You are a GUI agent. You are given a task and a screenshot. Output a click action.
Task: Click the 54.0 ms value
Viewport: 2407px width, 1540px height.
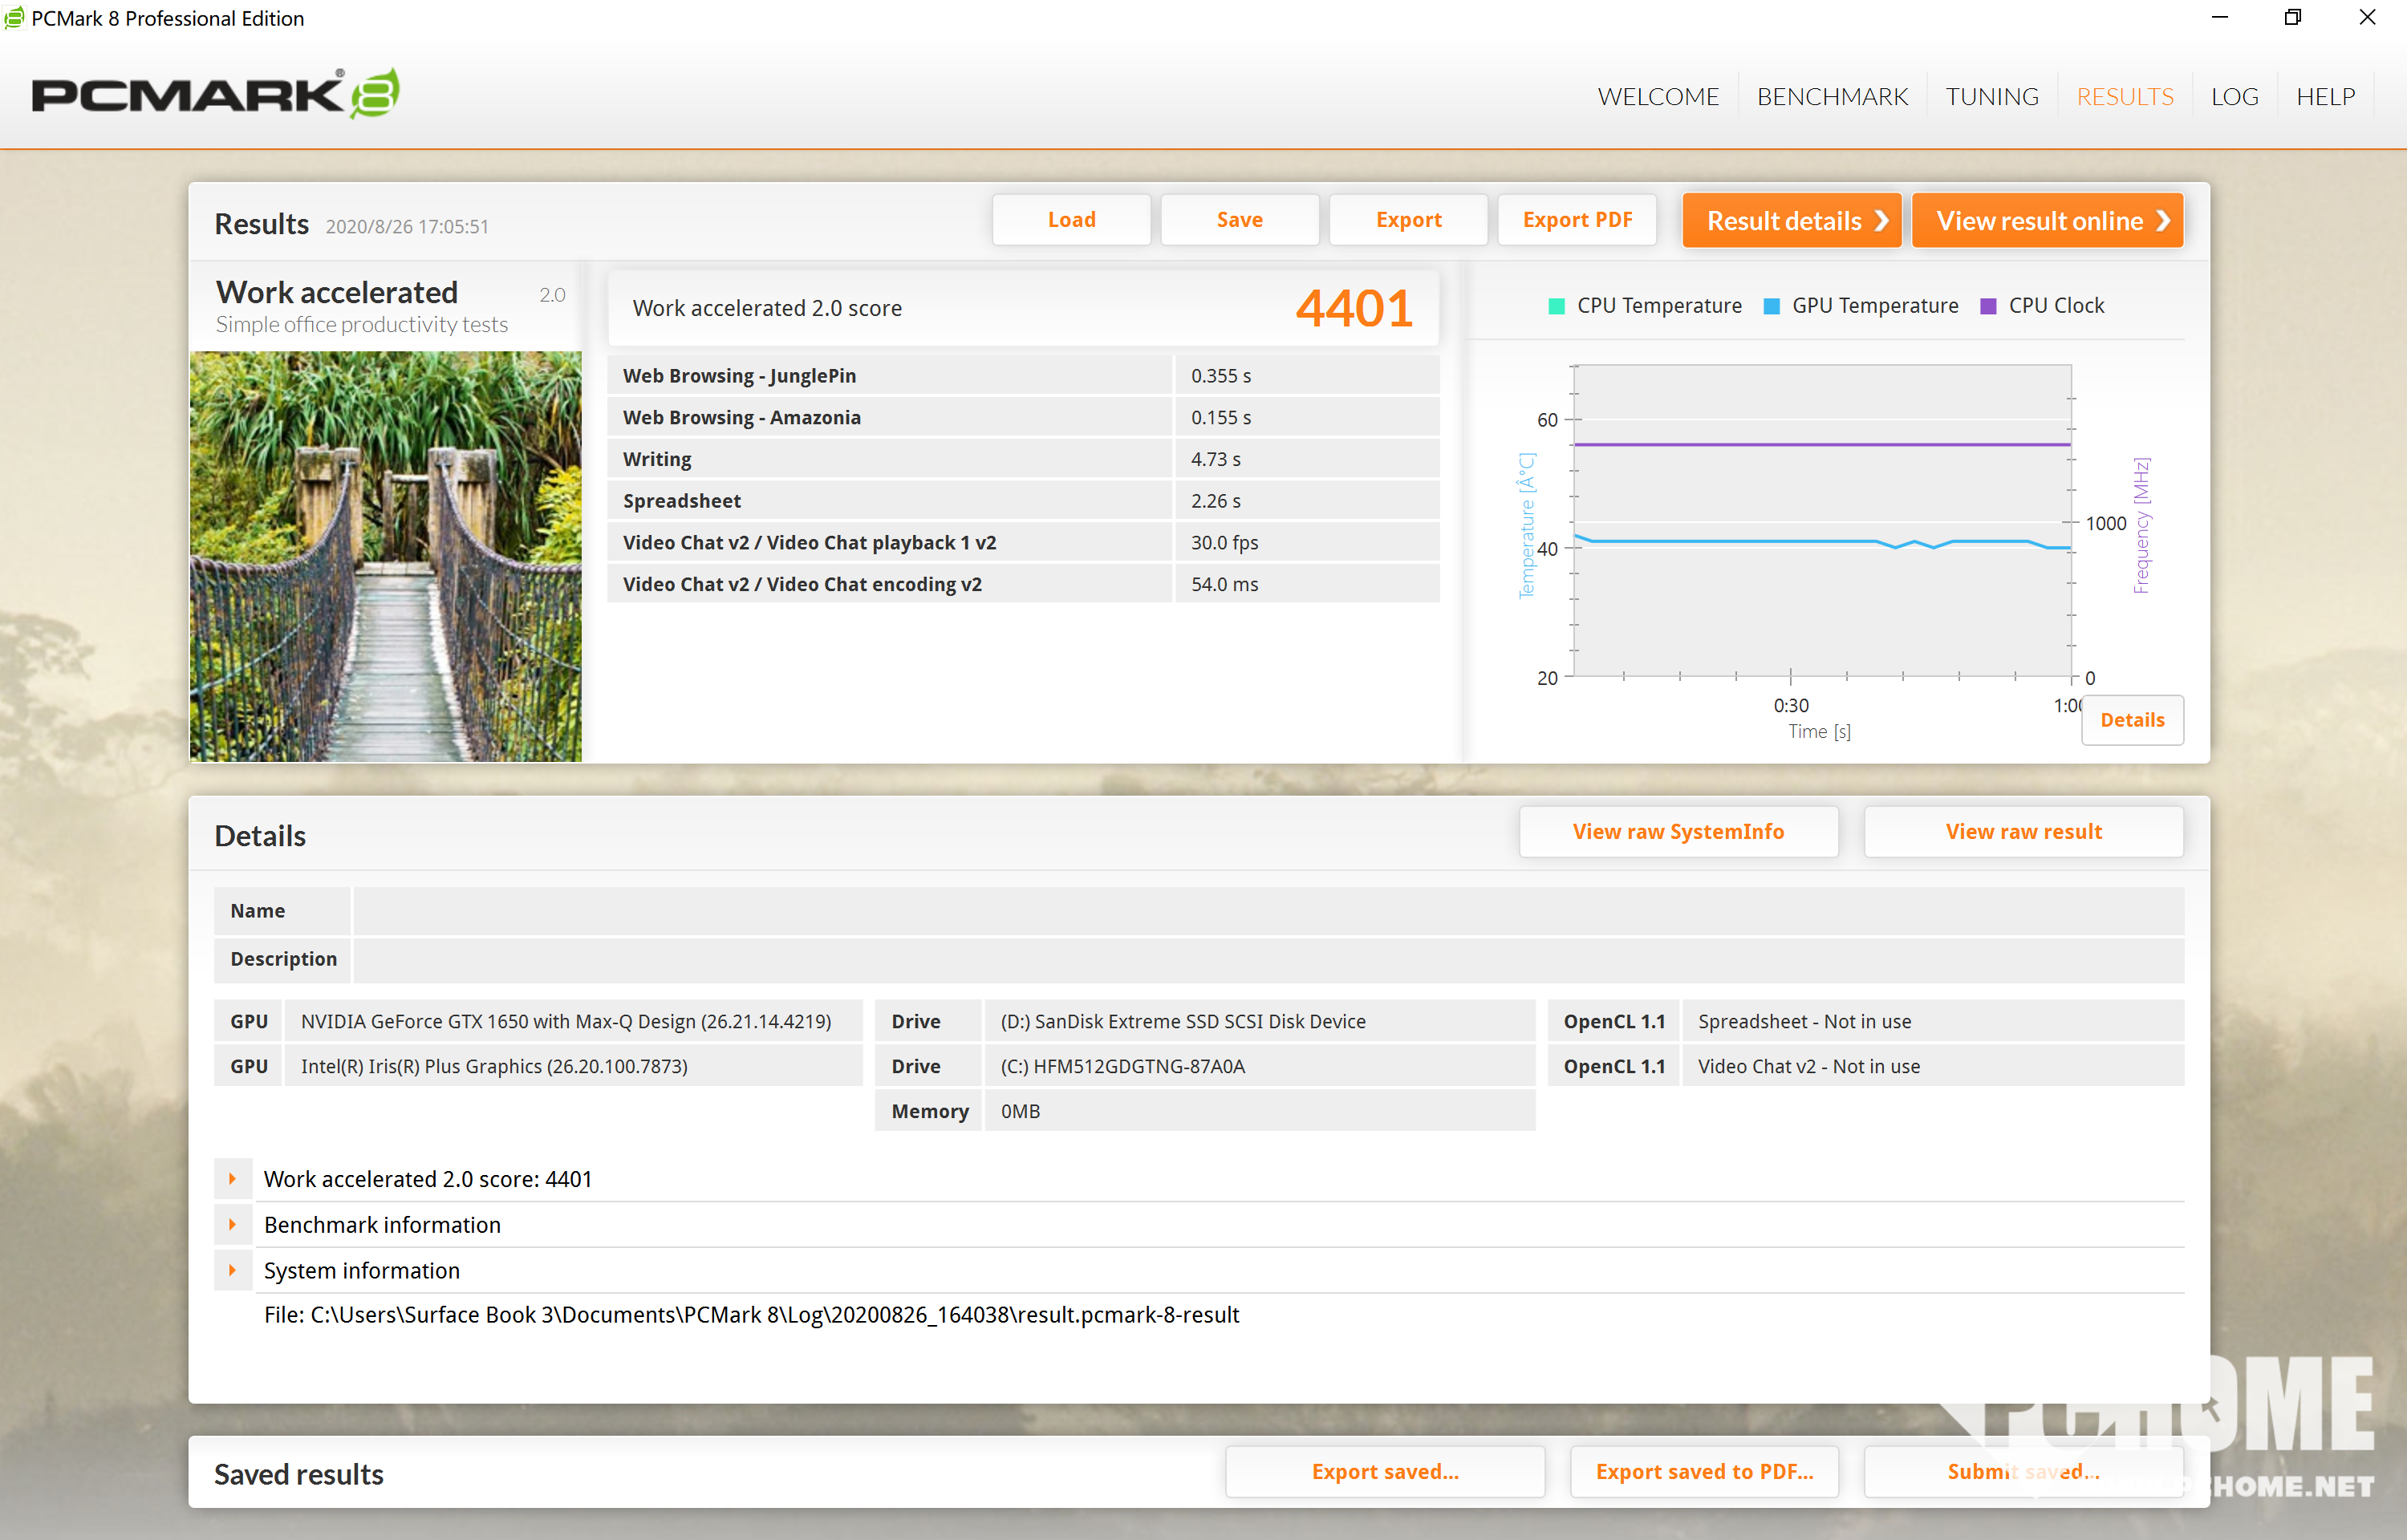1224,584
